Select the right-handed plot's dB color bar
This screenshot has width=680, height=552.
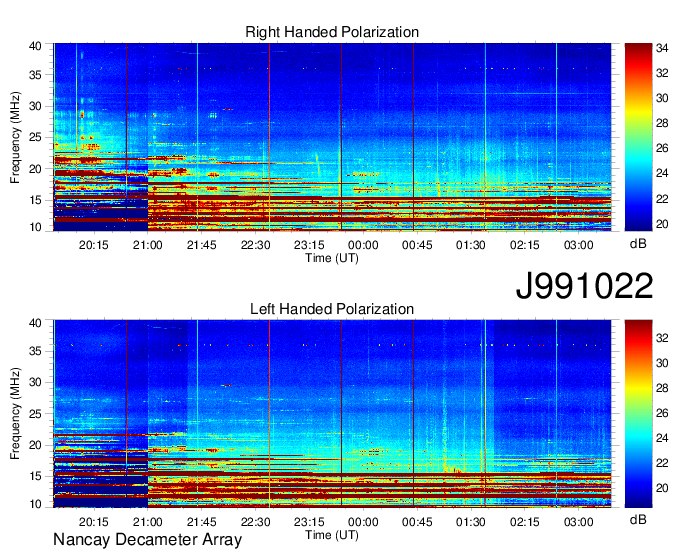pos(638,137)
